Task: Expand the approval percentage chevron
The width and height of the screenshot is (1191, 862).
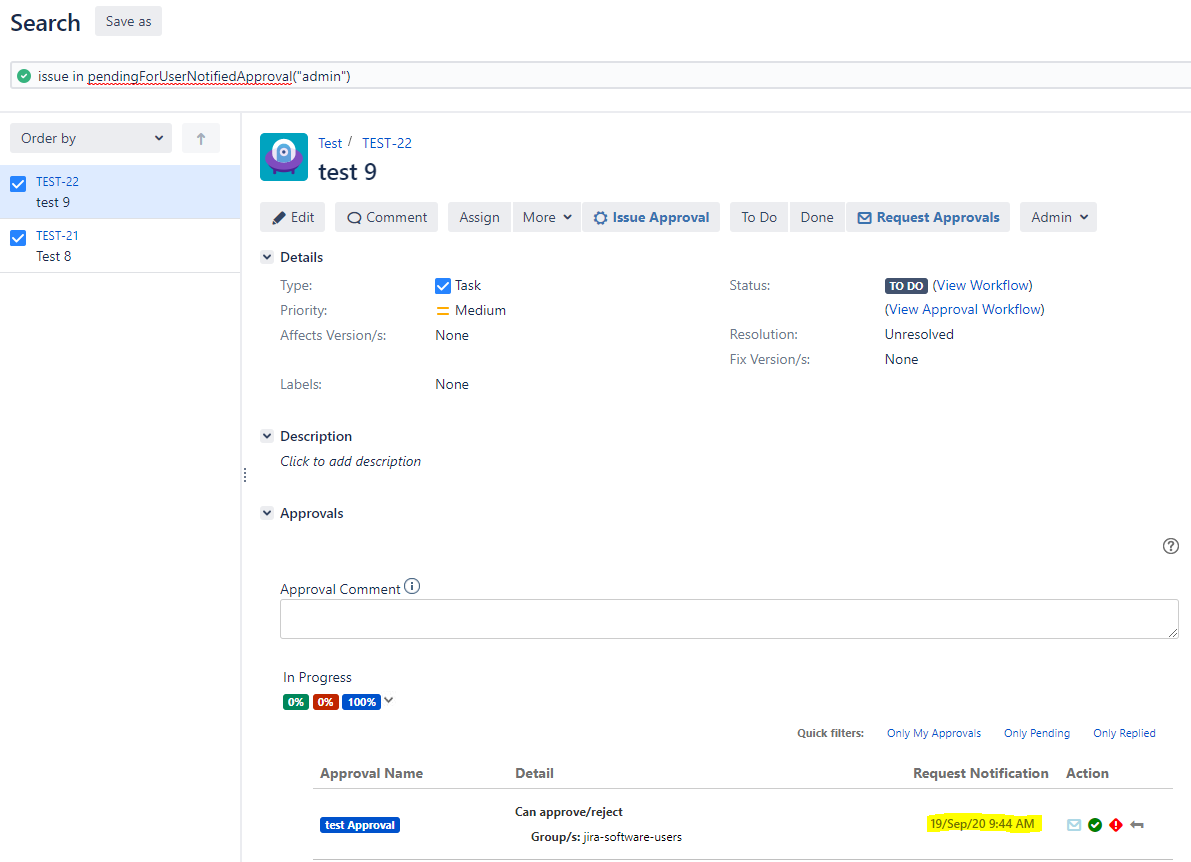Action: pos(389,700)
